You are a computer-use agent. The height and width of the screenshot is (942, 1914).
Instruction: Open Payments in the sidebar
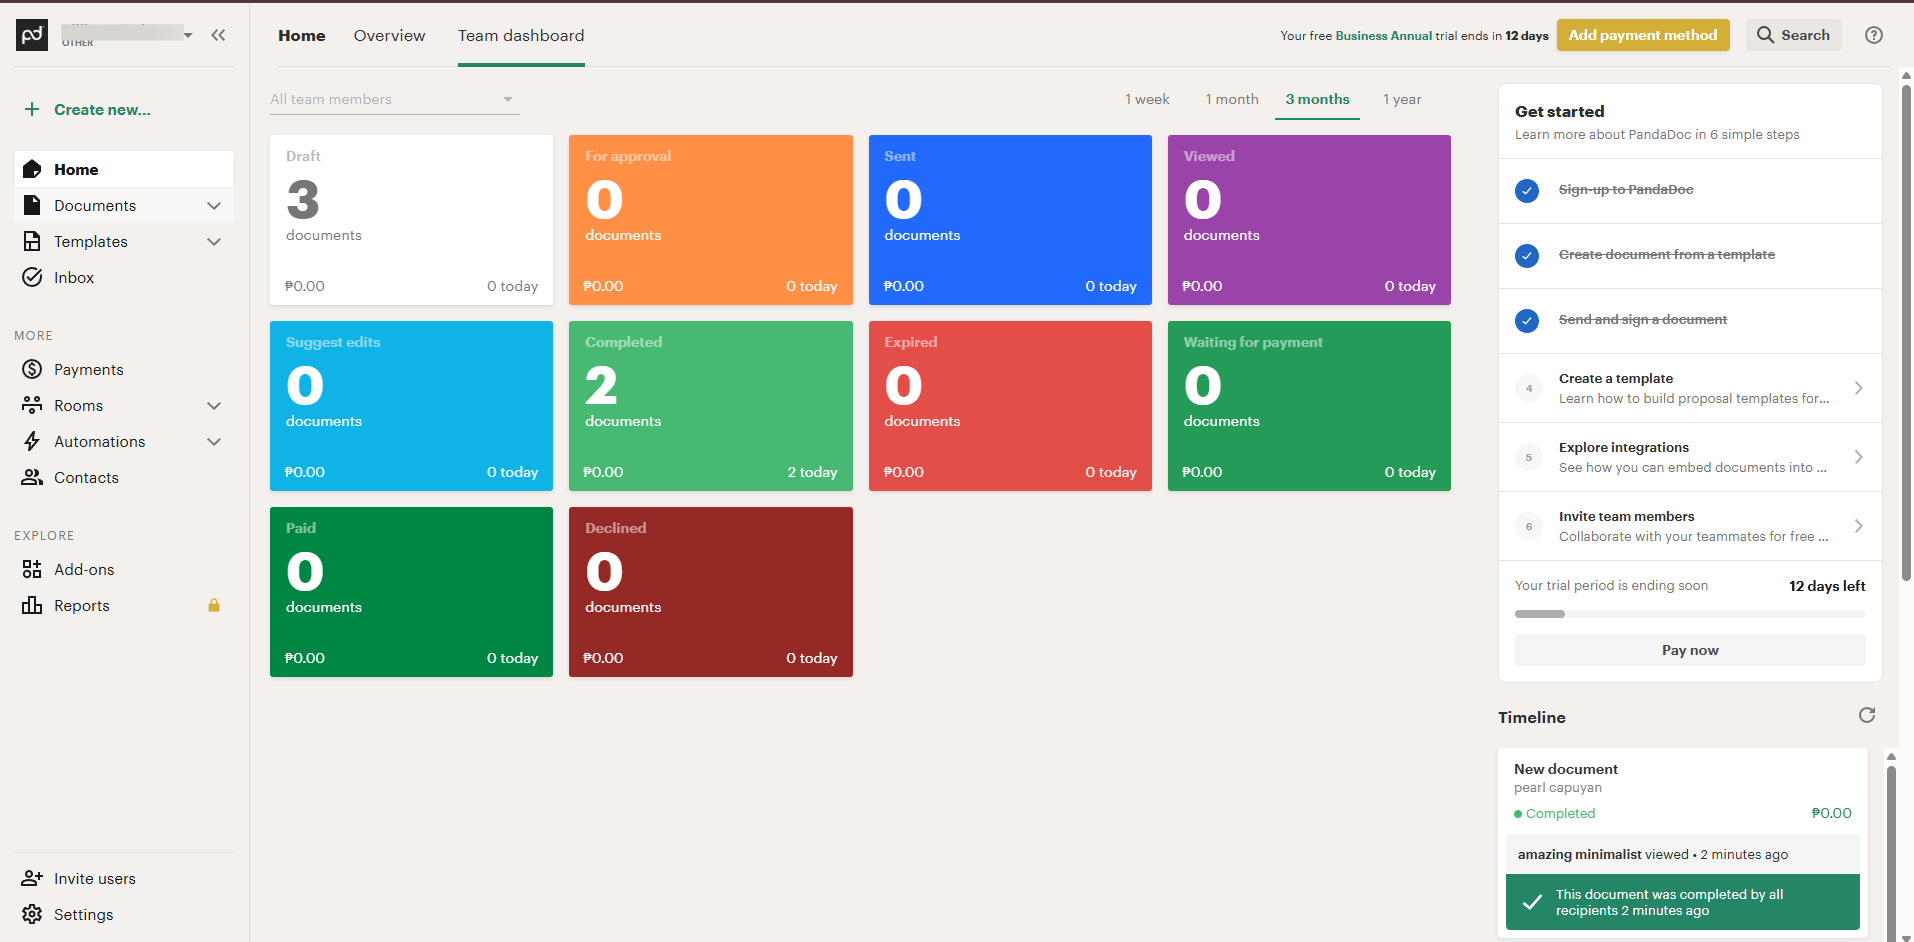(x=88, y=370)
